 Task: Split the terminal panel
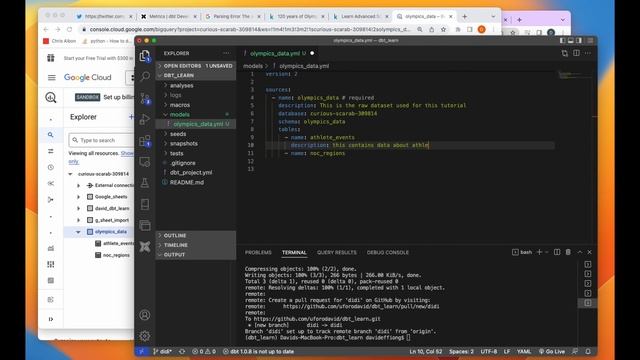click(557, 252)
